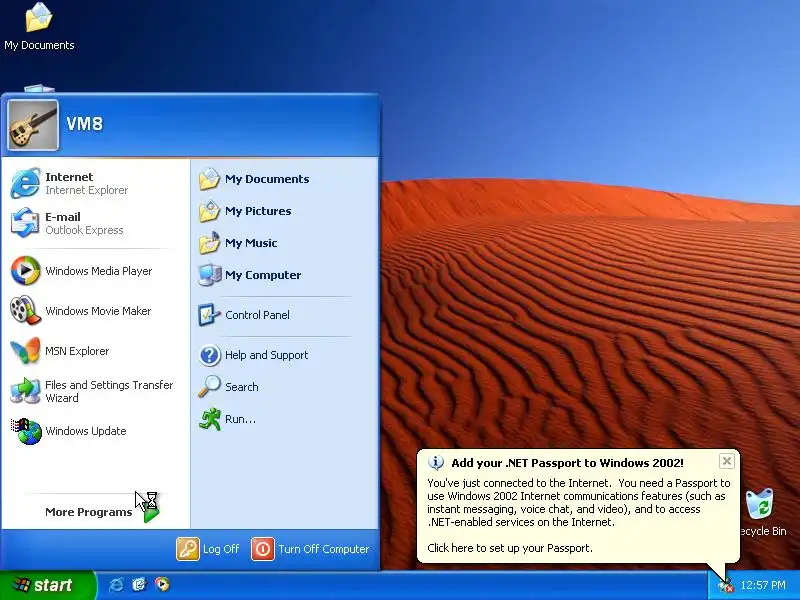The image size is (800, 600).
Task: Click the Passport tray icon
Action: pos(725,586)
